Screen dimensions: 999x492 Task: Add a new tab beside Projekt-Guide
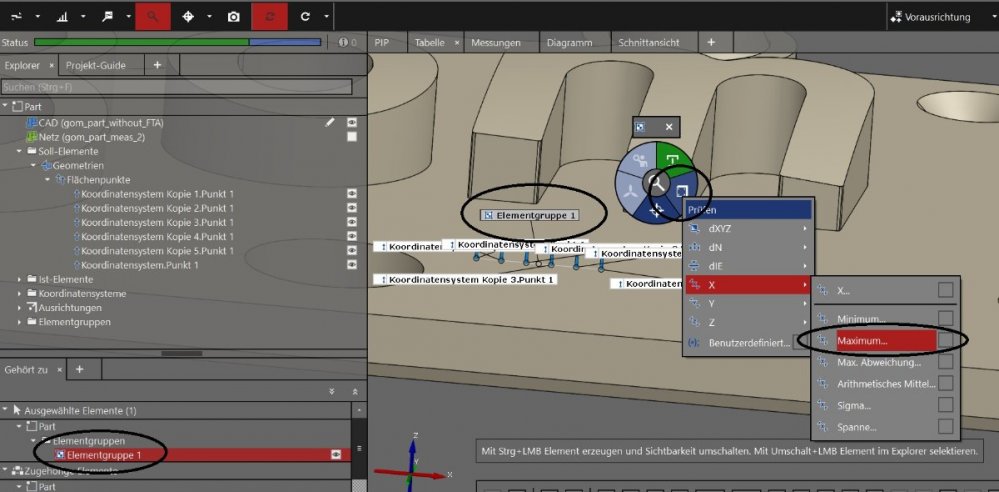[157, 65]
